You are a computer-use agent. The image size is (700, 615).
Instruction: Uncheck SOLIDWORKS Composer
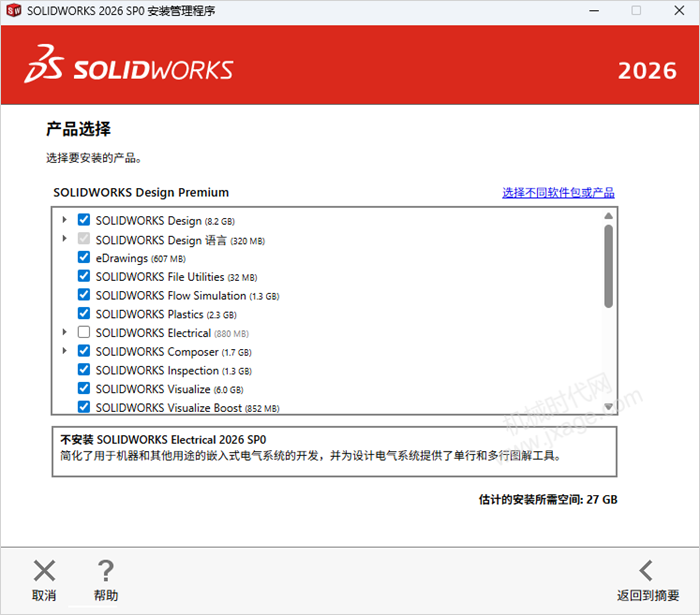[84, 351]
